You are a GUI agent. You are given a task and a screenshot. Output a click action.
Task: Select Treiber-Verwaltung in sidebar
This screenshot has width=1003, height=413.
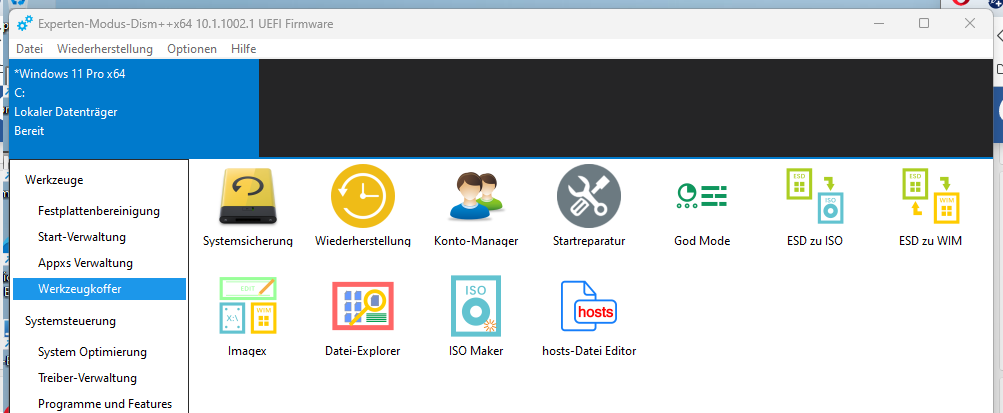pos(99,378)
